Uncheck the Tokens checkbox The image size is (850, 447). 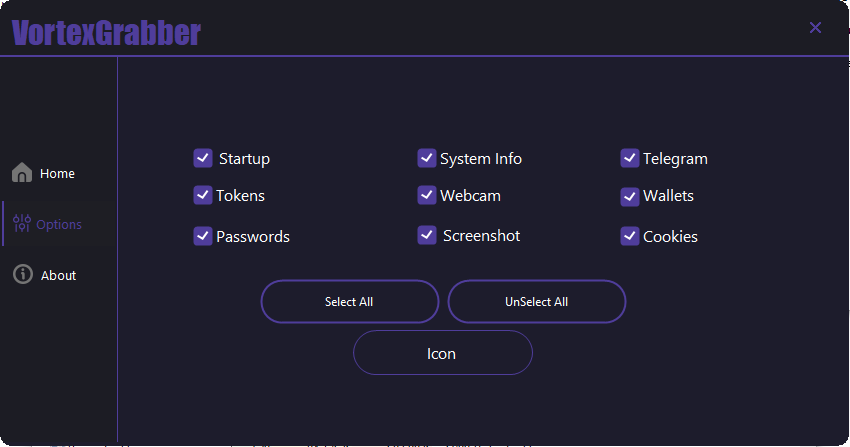203,195
